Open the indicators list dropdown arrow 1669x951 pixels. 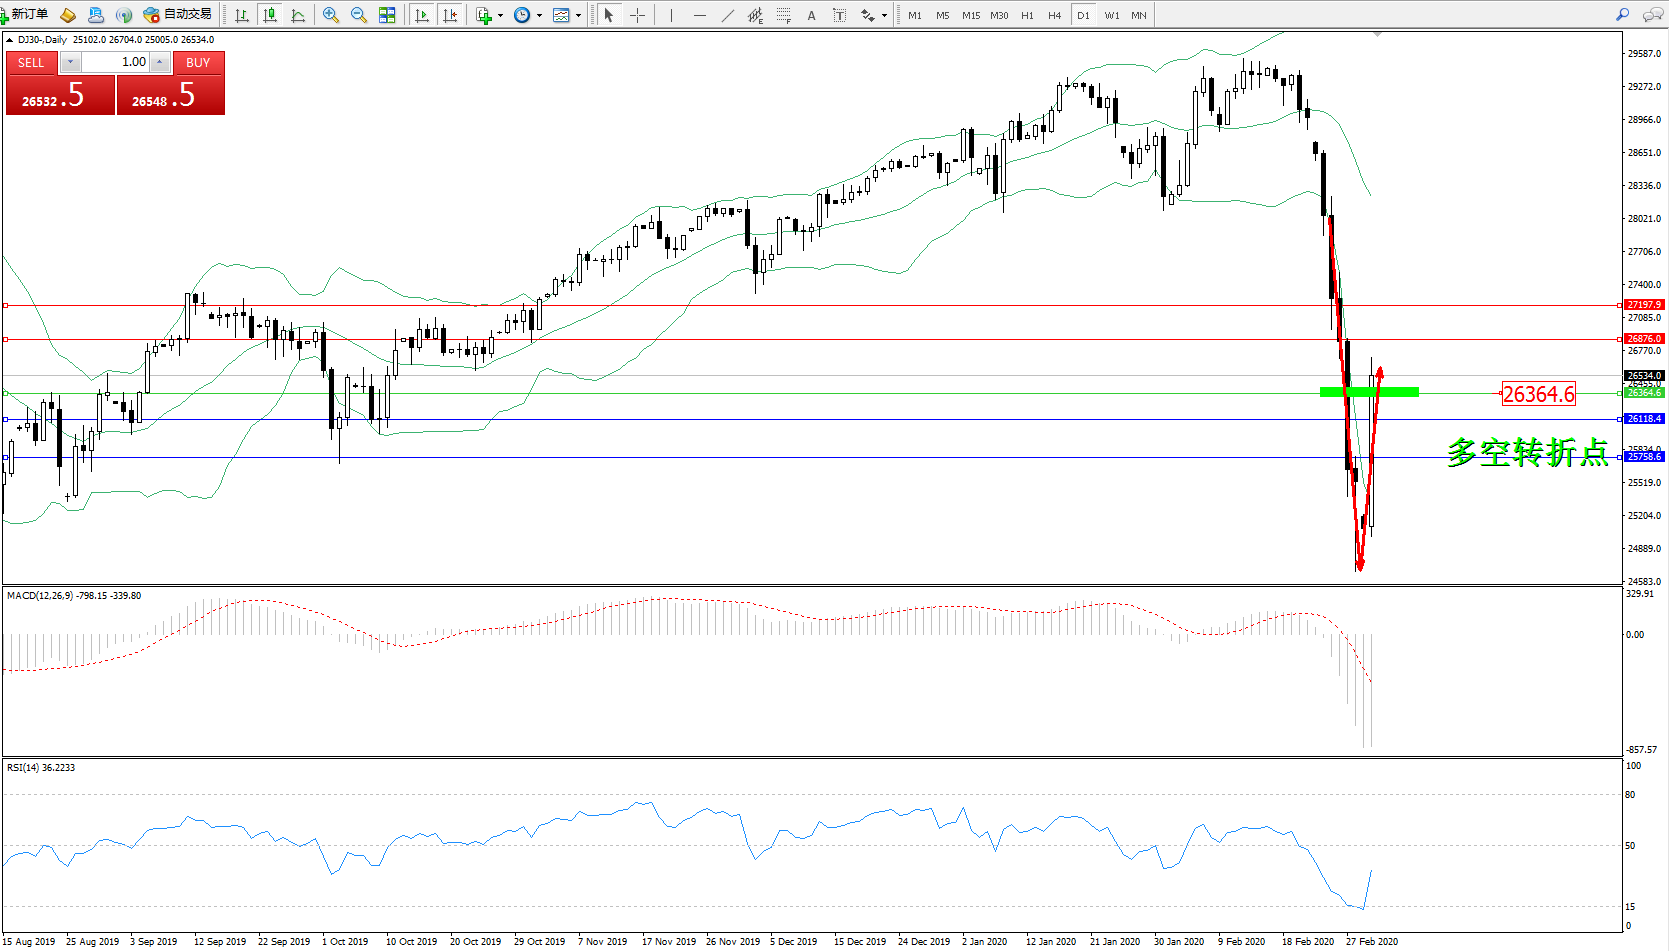point(500,15)
